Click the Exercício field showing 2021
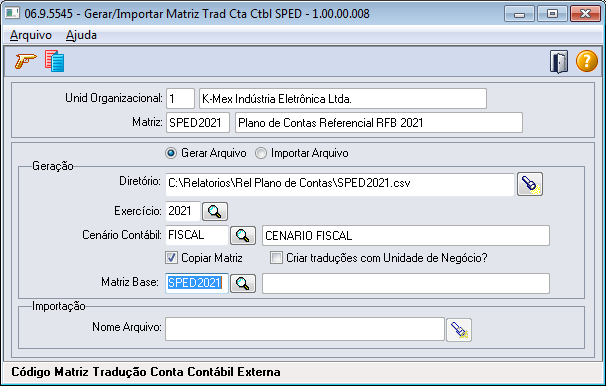The height and width of the screenshot is (386, 606). pos(183,211)
